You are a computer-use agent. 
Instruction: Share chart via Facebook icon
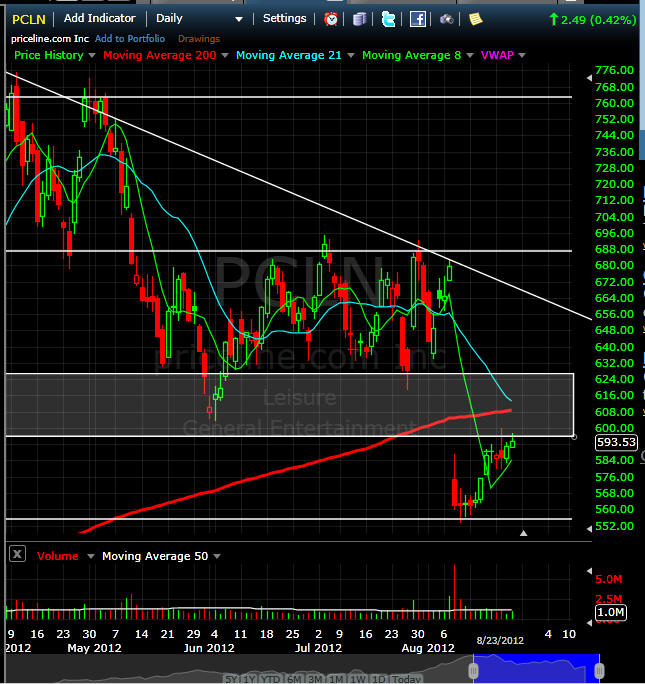(x=417, y=19)
